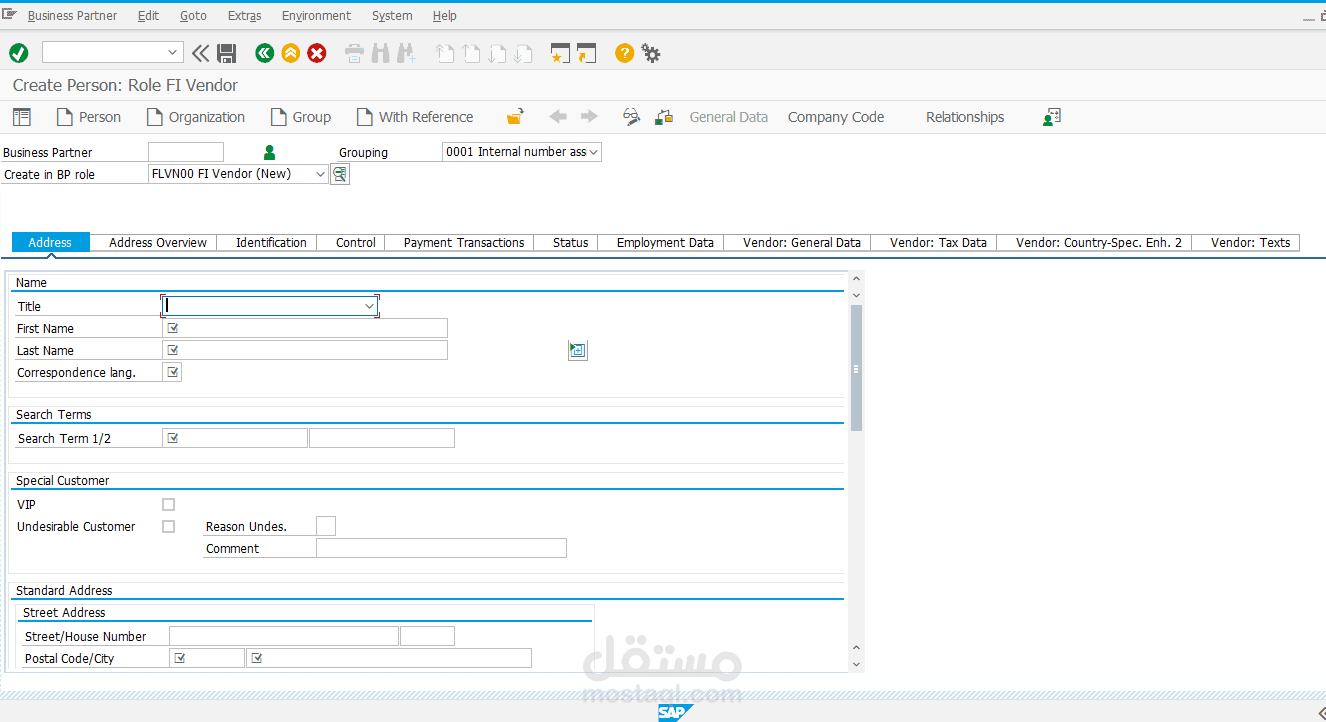Click the green person icon beside Business Partner field
The width and height of the screenshot is (1326, 722).
[268, 152]
